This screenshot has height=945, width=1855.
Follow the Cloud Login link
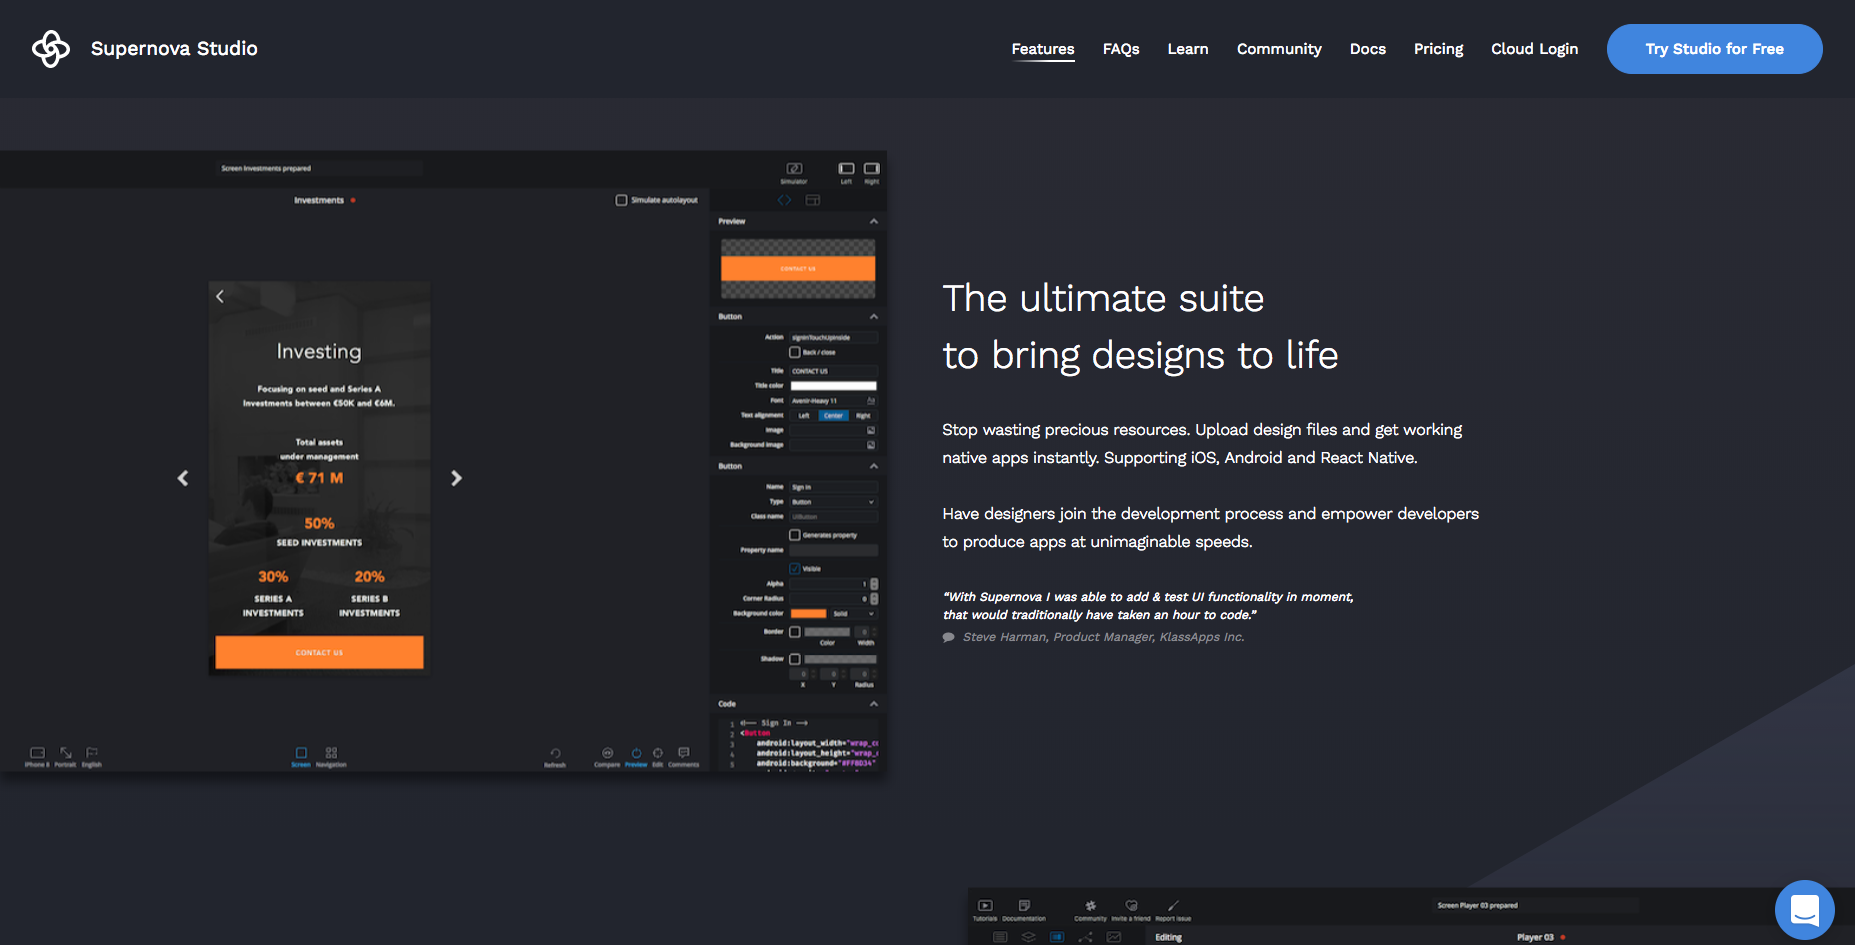(1534, 49)
